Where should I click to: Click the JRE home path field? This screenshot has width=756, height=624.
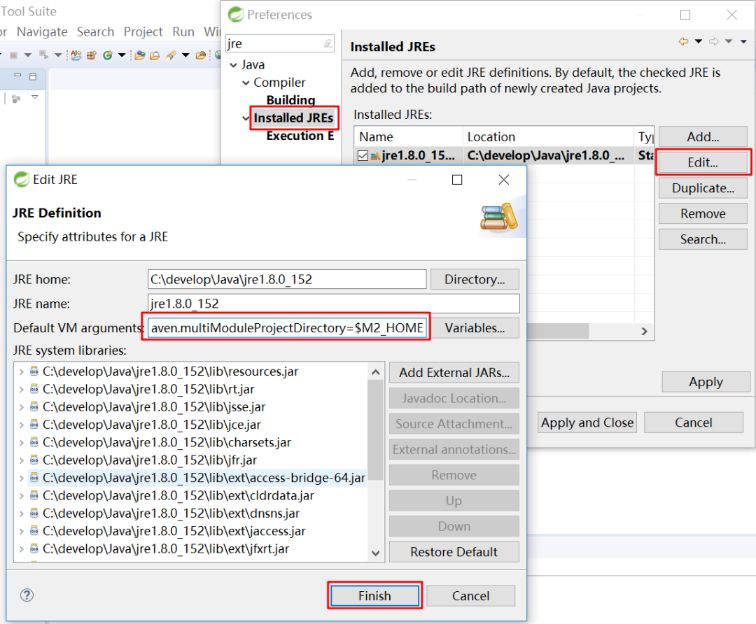[x=287, y=280]
